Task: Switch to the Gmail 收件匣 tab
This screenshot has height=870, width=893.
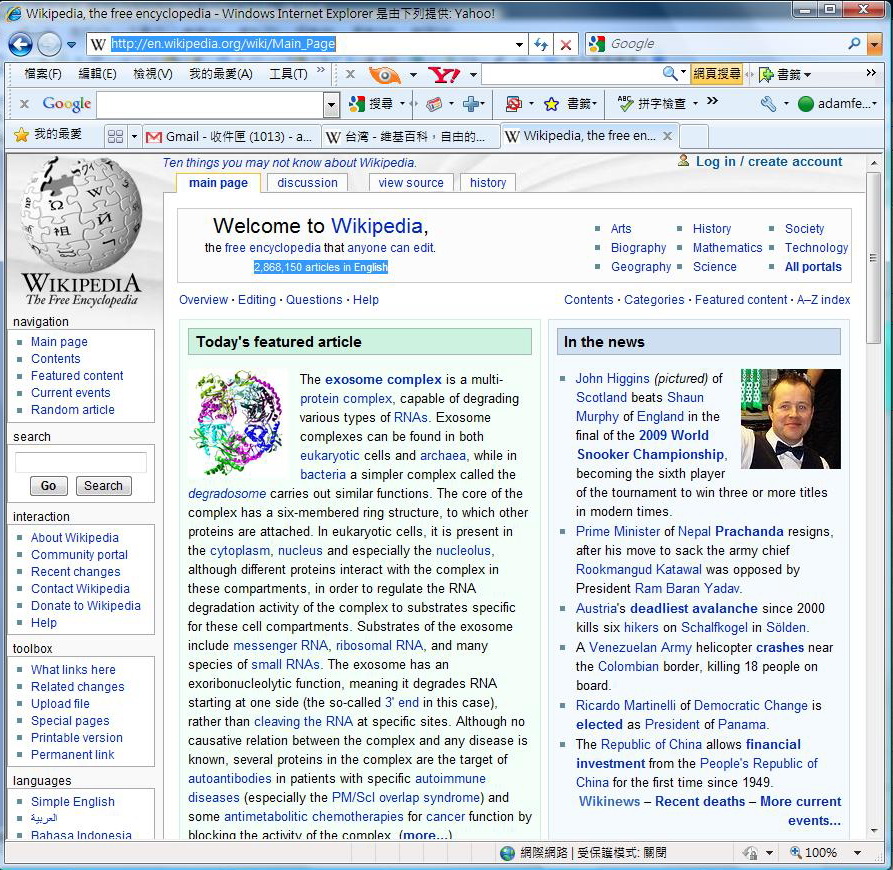Action: coord(231,137)
